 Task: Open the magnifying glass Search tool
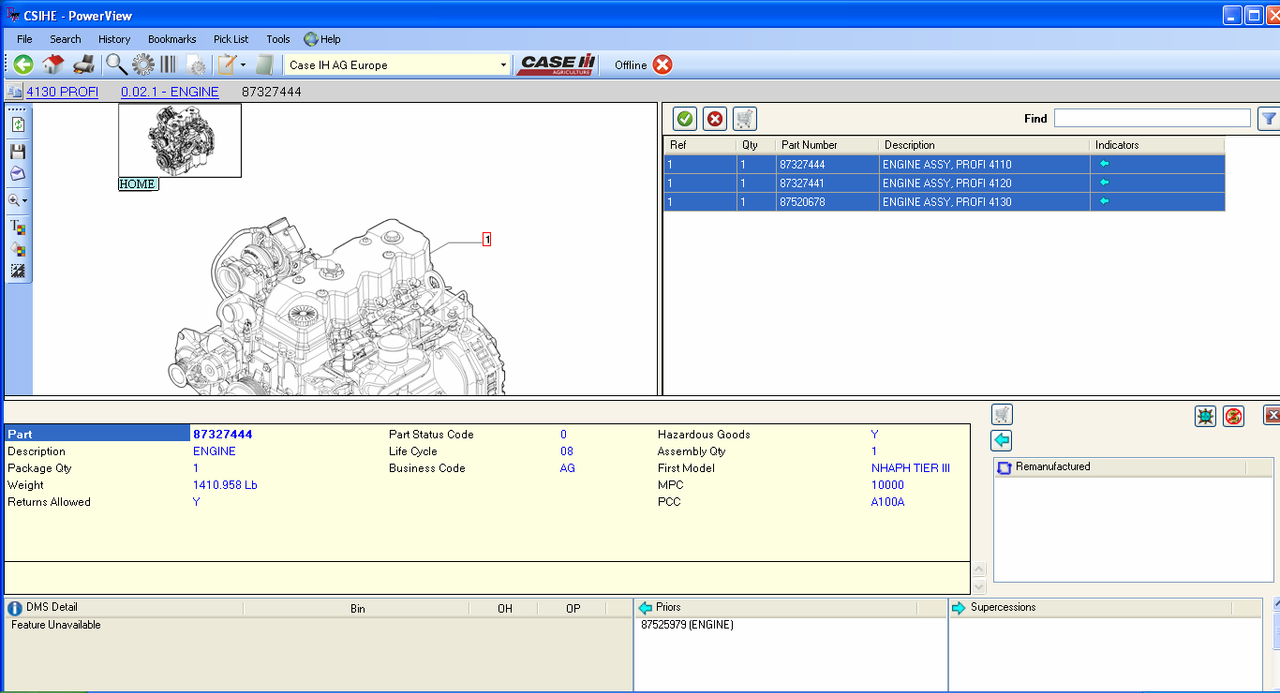pyautogui.click(x=116, y=64)
